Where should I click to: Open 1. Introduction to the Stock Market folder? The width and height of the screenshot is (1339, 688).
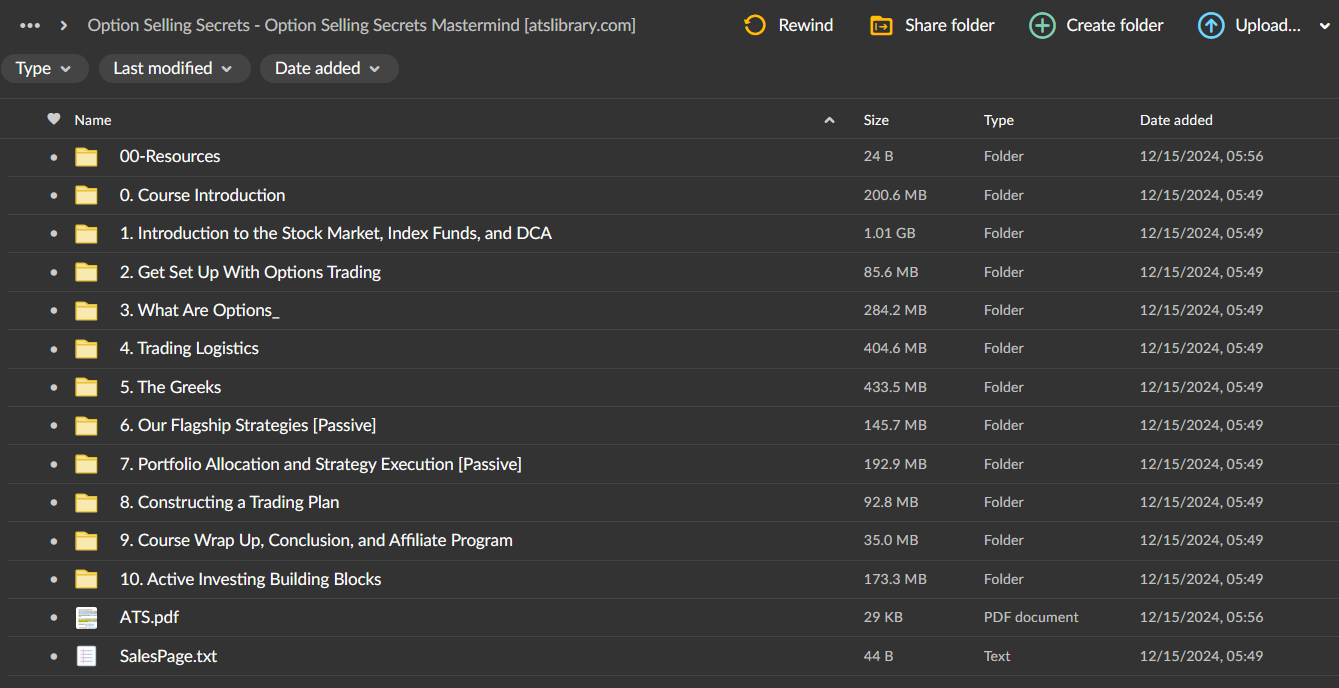click(x=336, y=233)
